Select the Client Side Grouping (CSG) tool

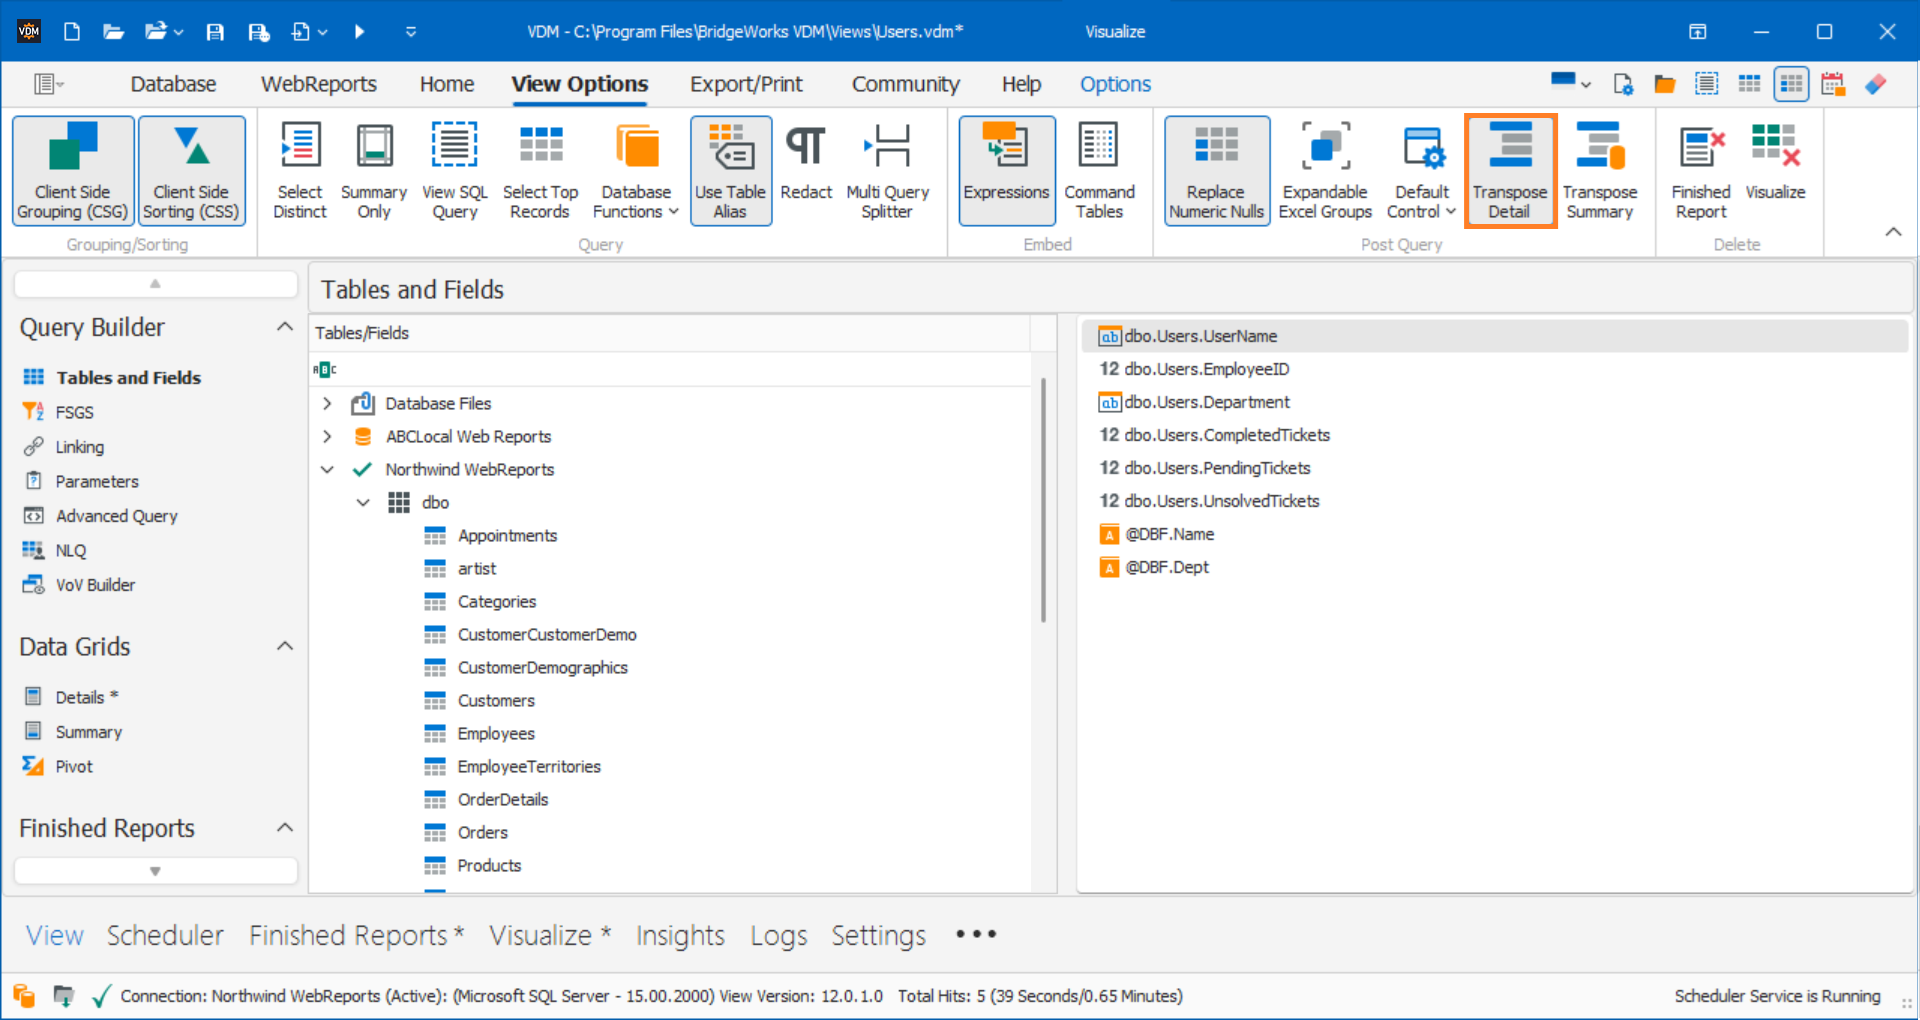point(71,170)
